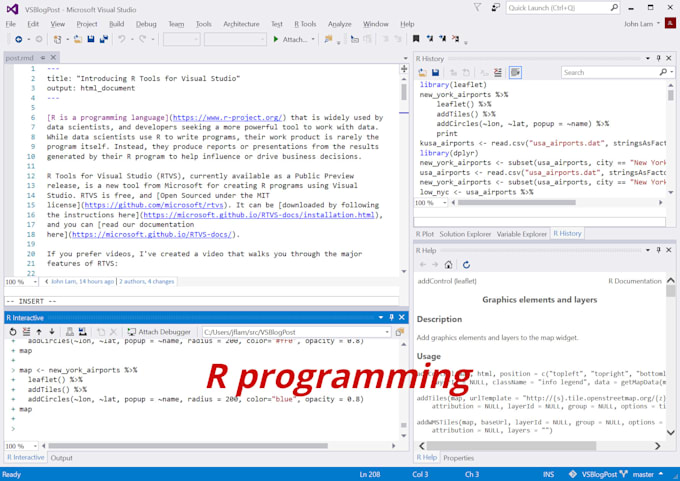Previous history up arrow in R Interactive
Screen dimensions: 680x481
click(x=39, y=332)
